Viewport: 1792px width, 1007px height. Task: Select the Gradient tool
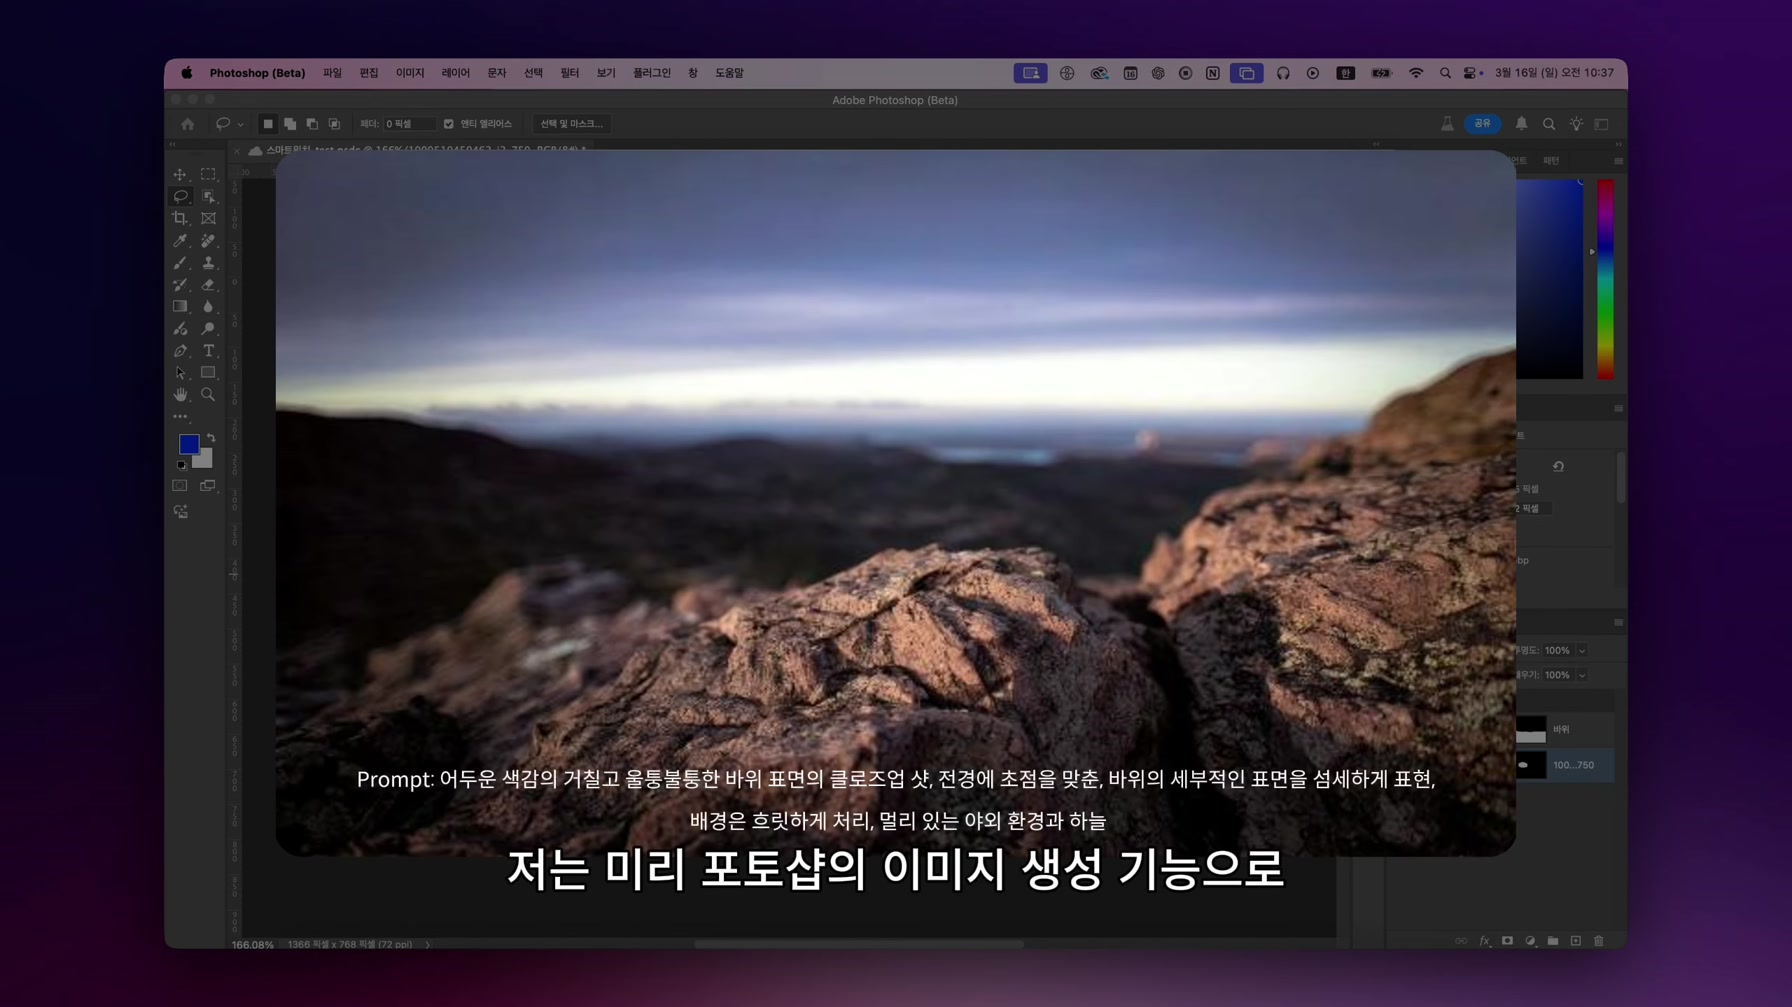(180, 307)
